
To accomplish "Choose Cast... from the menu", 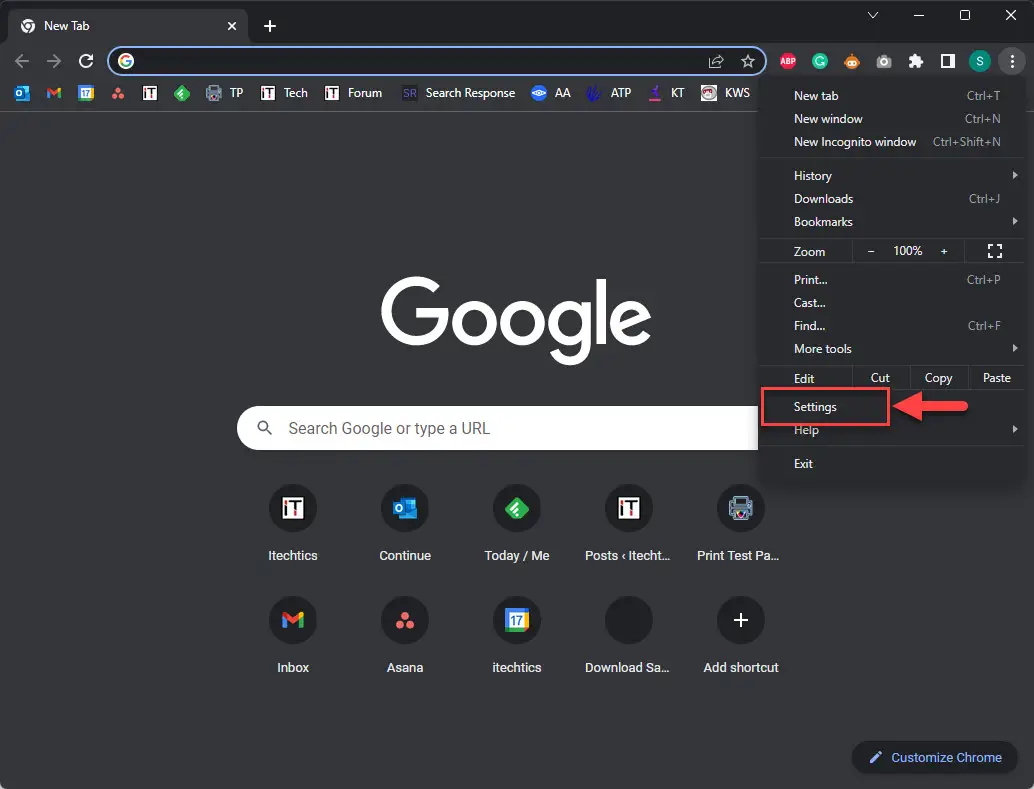I will [892, 303].
